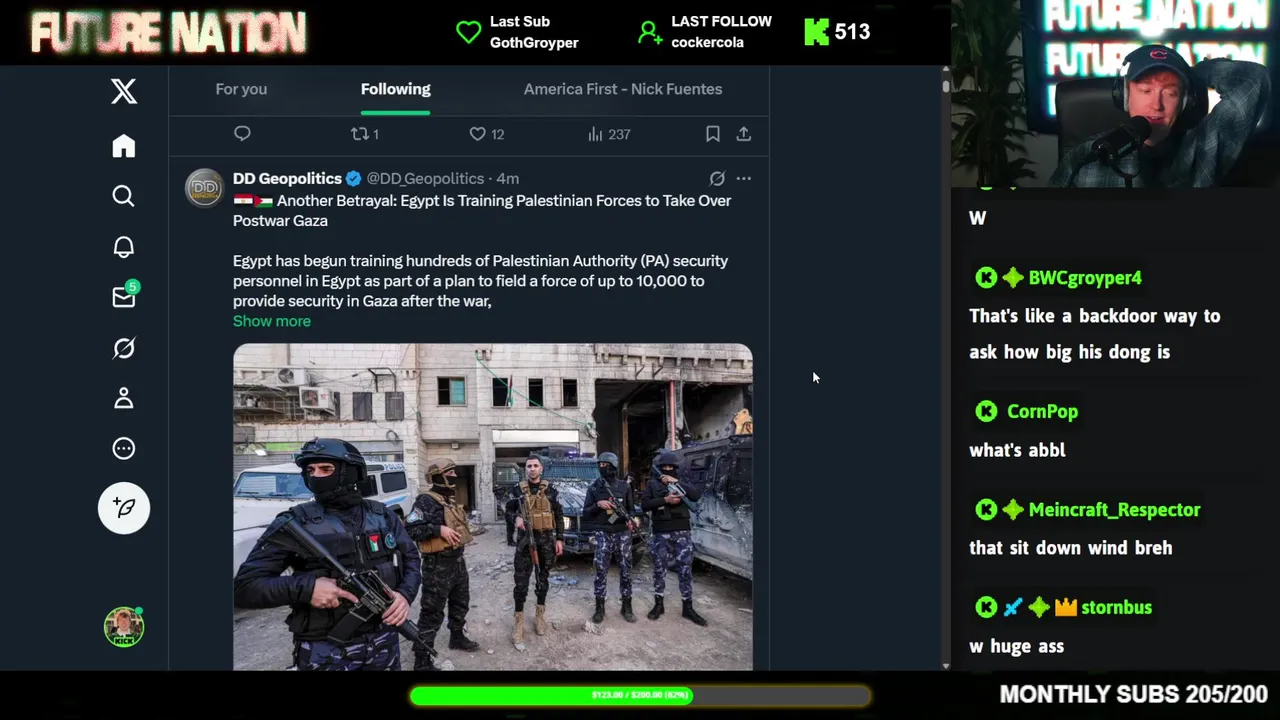Image resolution: width=1280 pixels, height=720 pixels.
Task: Click chat username CornPop
Action: (1042, 411)
